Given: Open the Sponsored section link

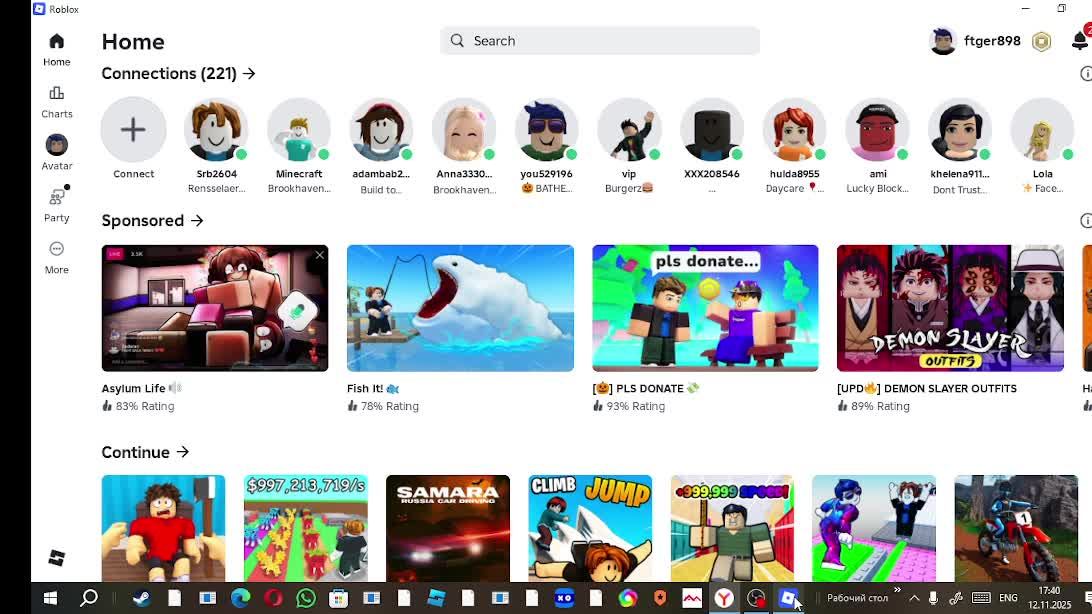Looking at the screenshot, I should click(153, 221).
